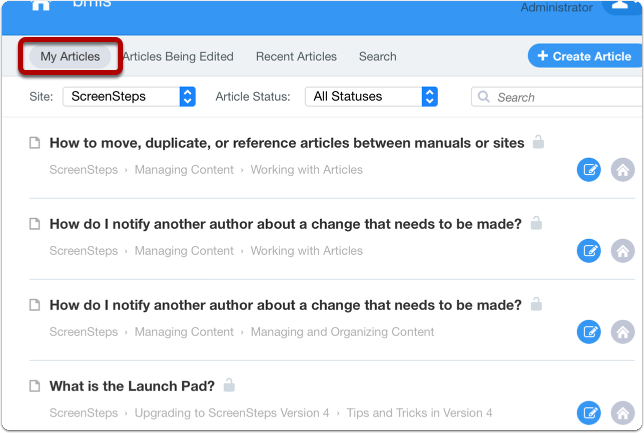
Task: Click edit icon for the Managing and Organizing Content article
Action: coord(589,332)
